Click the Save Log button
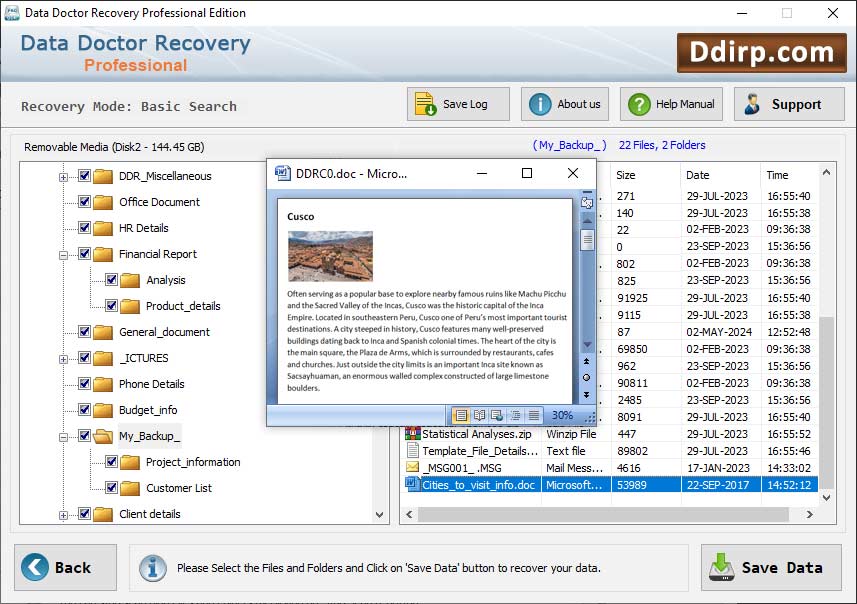 [x=458, y=104]
